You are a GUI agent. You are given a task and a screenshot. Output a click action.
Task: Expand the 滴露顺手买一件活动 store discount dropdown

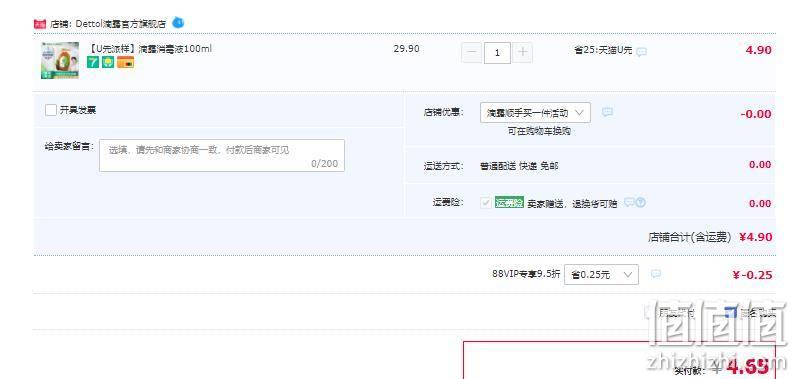coord(535,113)
